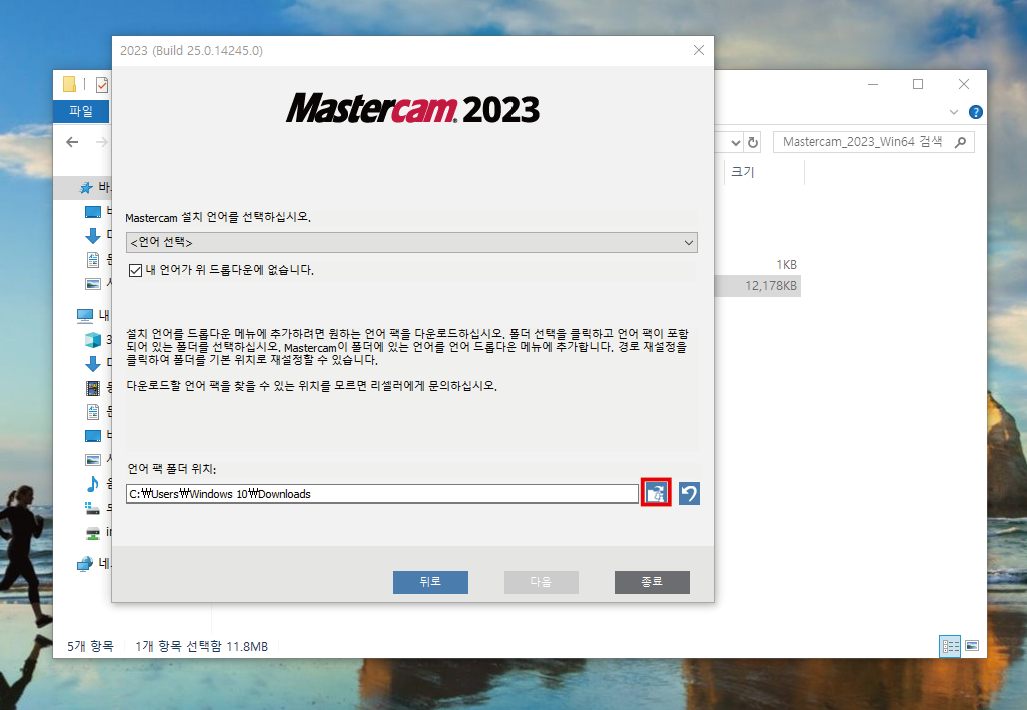The height and width of the screenshot is (710, 1027).
Task: Click the reset path undo-arrow icon
Action: point(689,493)
